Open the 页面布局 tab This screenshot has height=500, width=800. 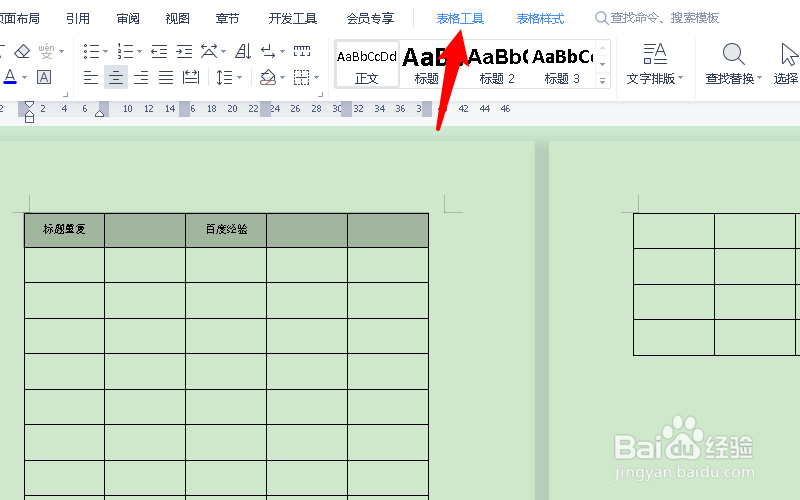[19, 19]
